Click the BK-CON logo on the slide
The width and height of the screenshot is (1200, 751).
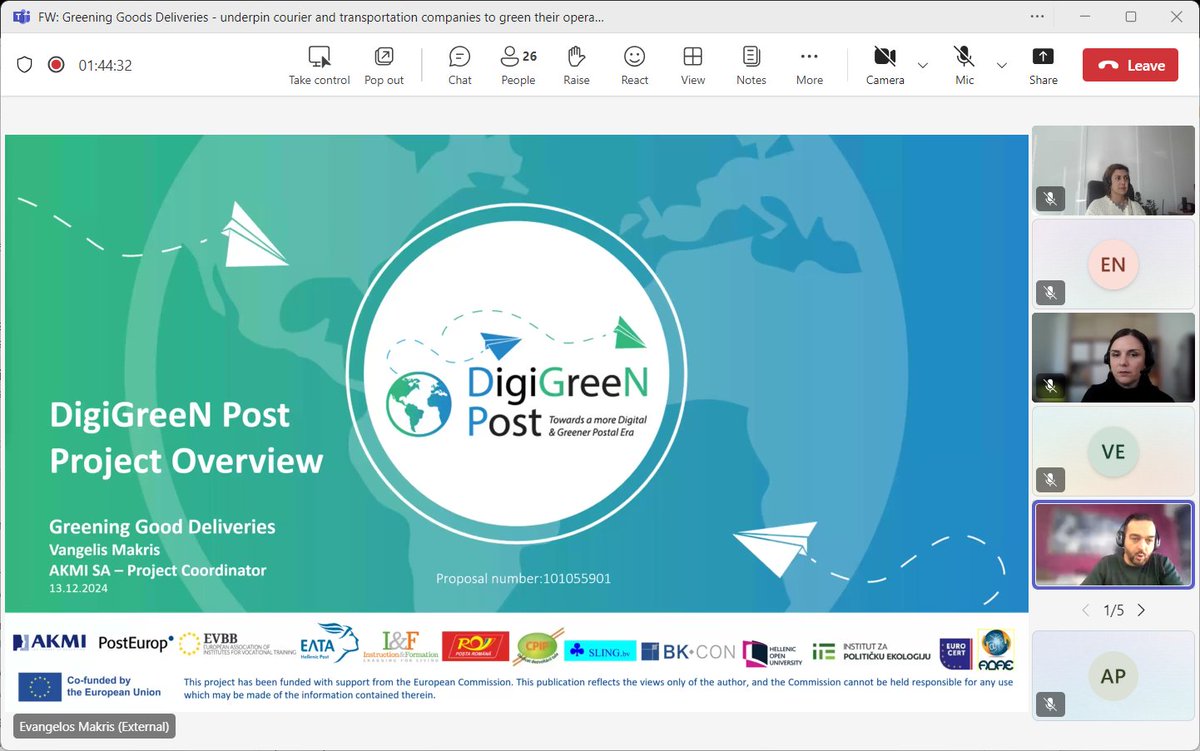(x=688, y=652)
